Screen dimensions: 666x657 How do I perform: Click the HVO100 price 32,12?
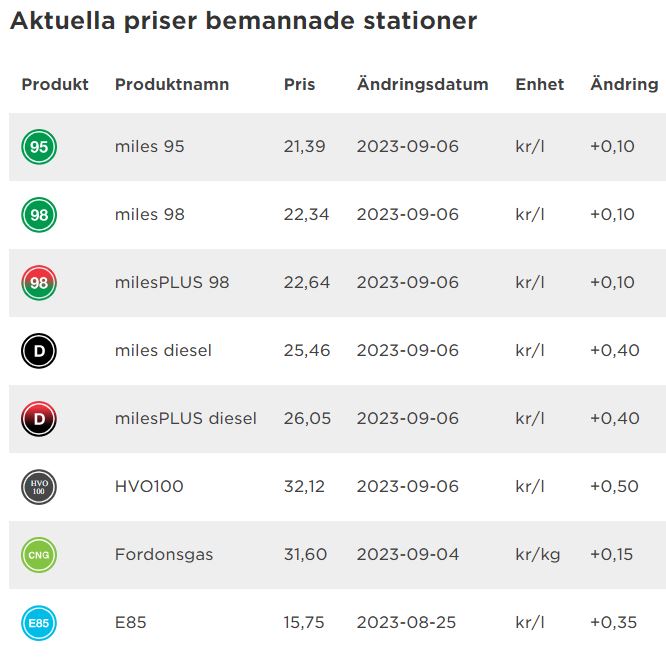tap(305, 487)
